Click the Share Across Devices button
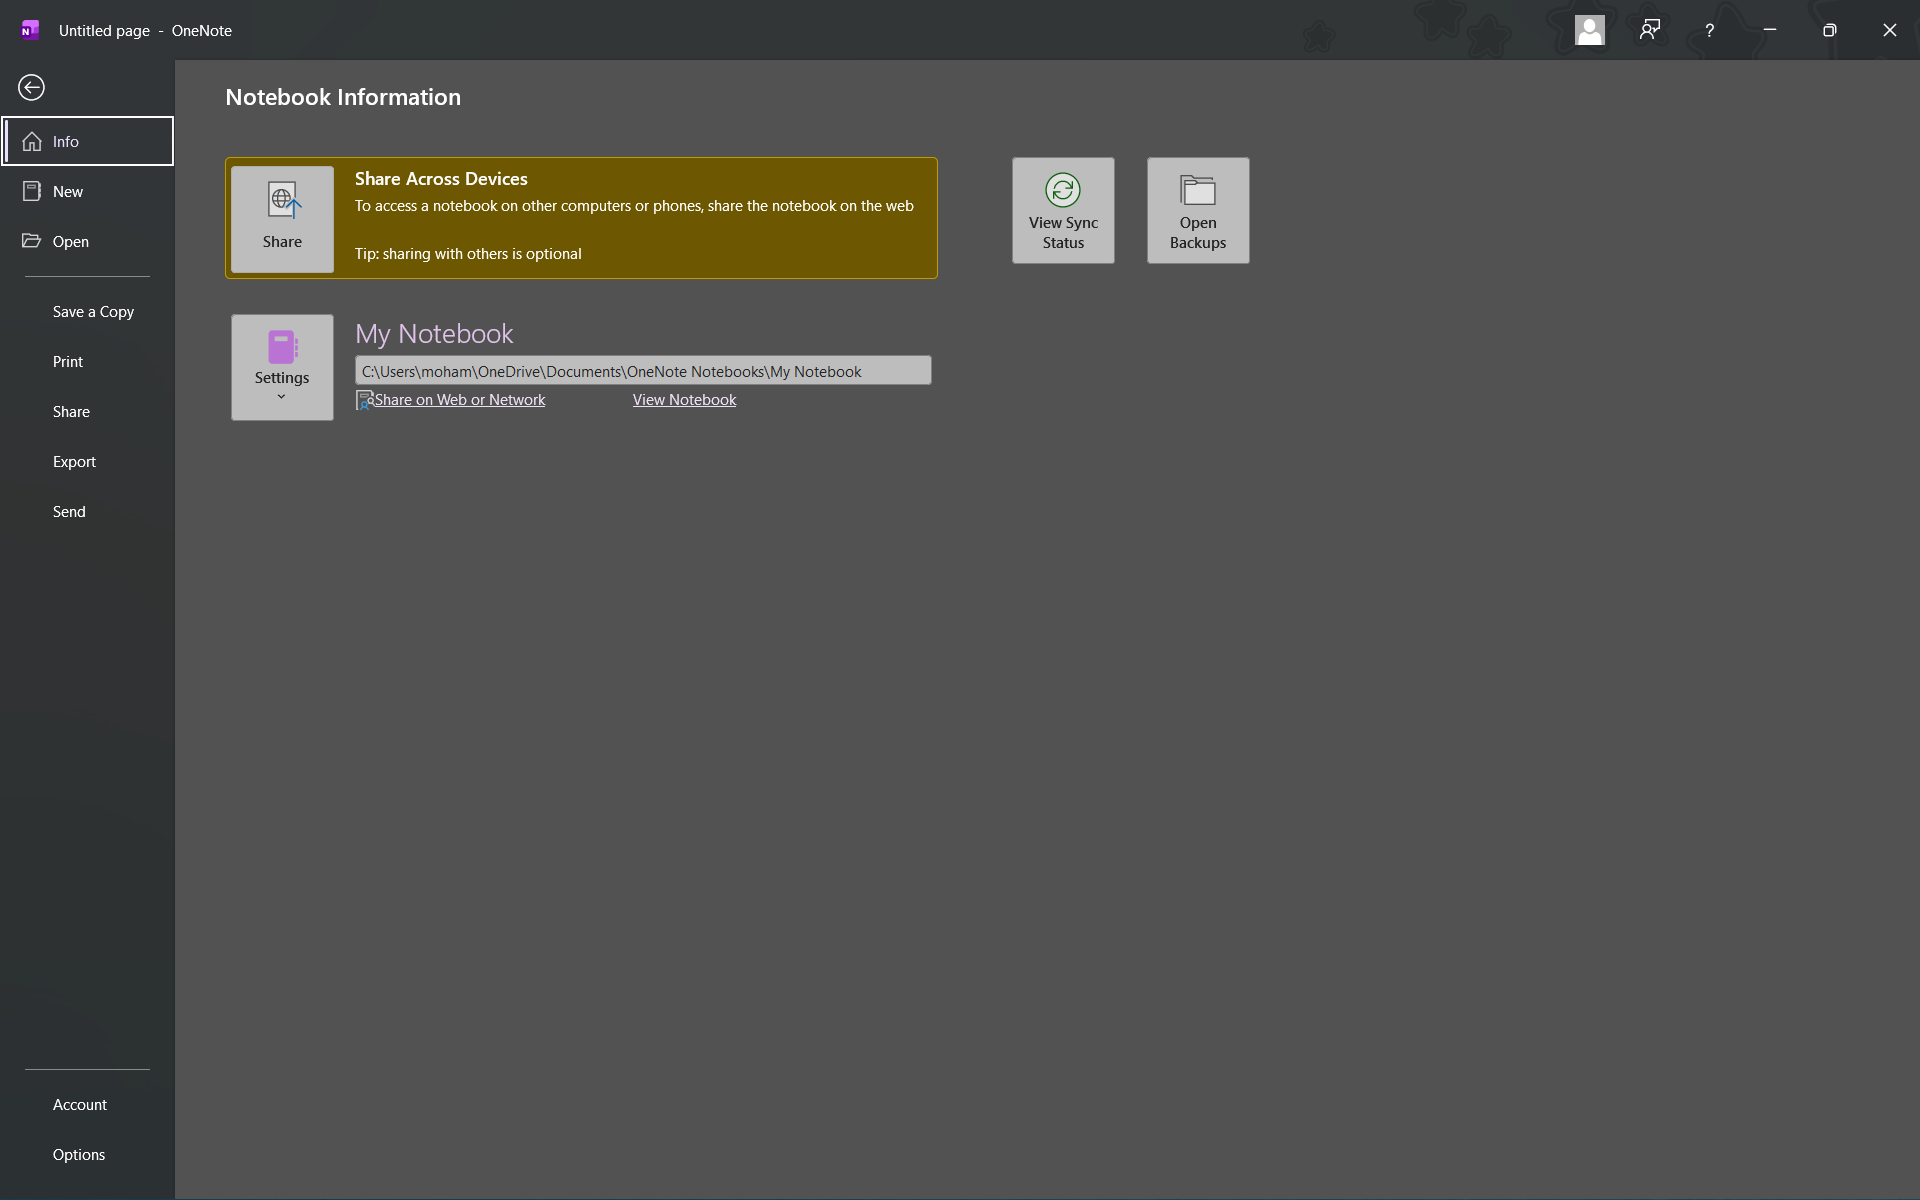 tap(282, 218)
